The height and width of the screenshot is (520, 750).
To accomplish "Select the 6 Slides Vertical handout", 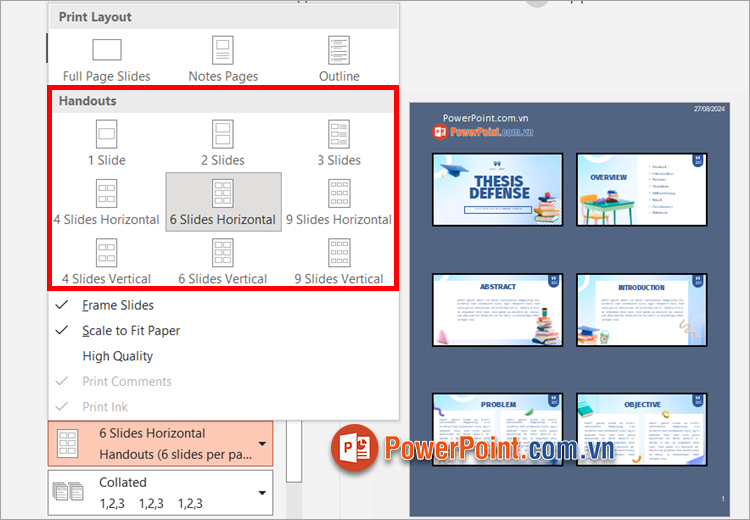I will tap(223, 254).
